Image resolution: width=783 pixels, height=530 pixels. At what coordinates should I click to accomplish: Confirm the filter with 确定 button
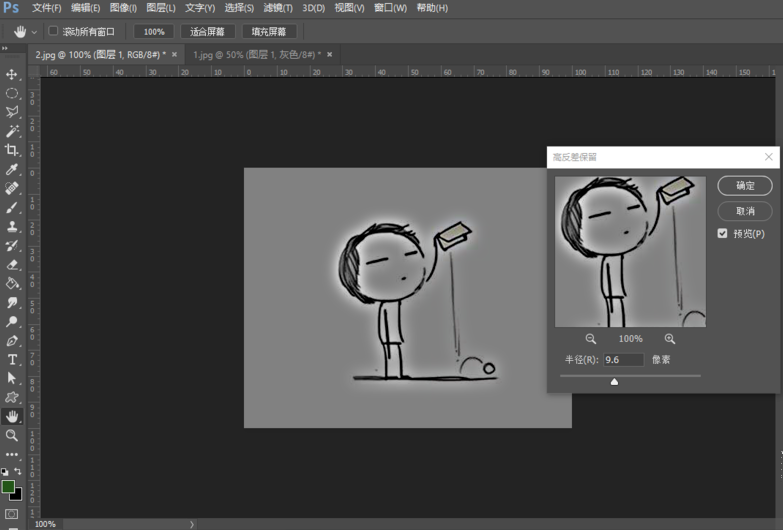click(x=745, y=186)
